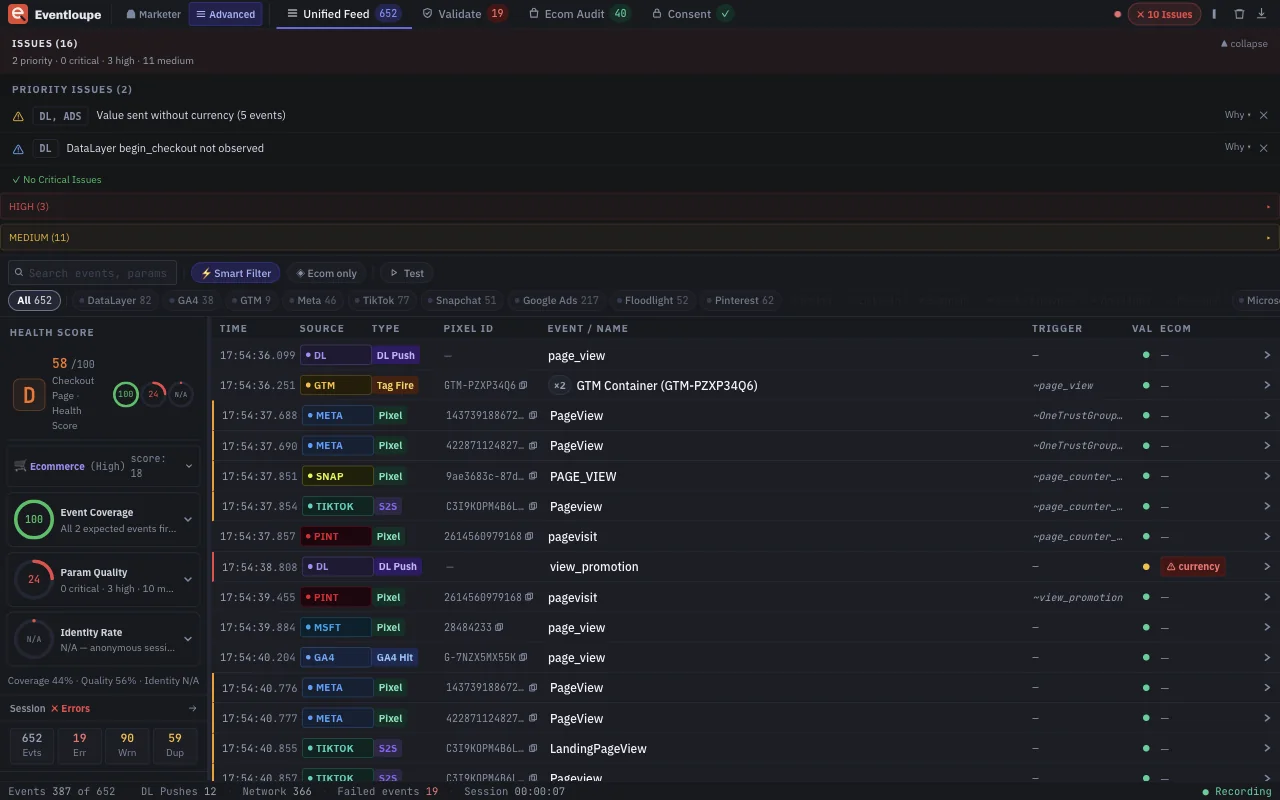Open the Ecom Audit tab
Image resolution: width=1280 pixels, height=800 pixels.
[x=580, y=14]
